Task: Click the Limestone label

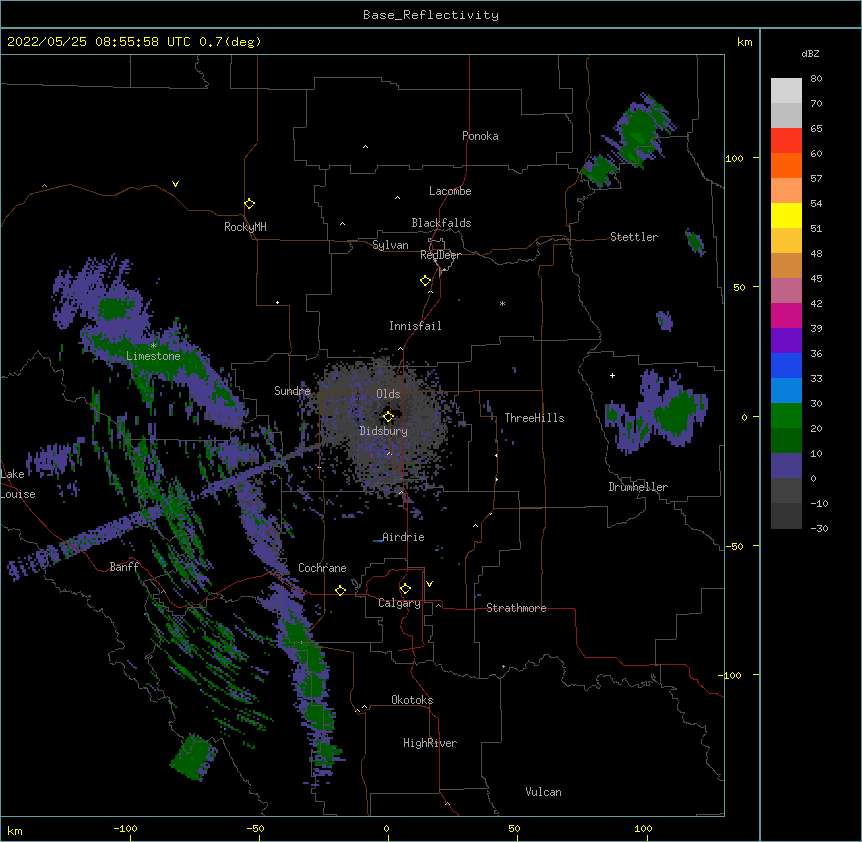Action: (x=153, y=356)
